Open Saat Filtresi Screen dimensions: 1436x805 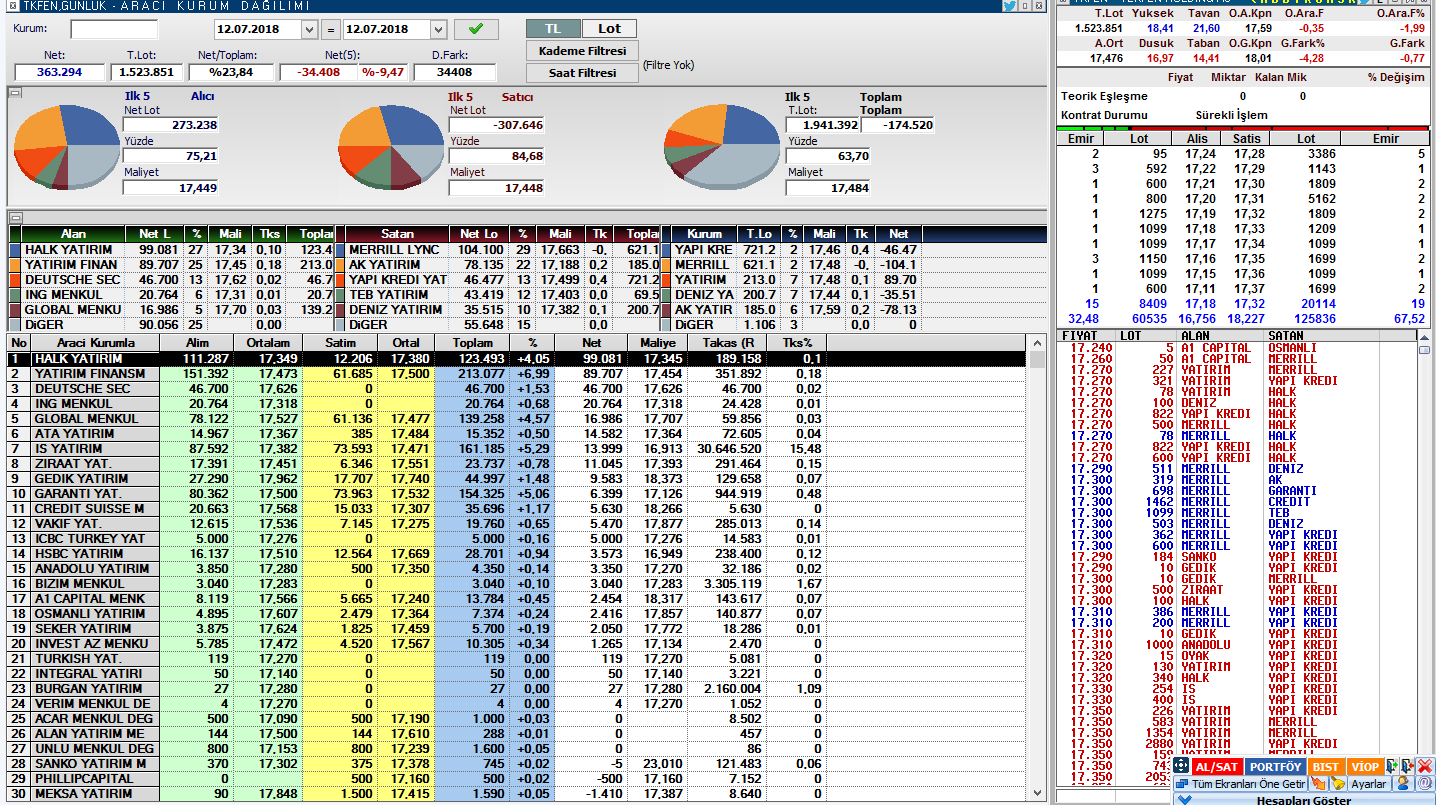pyautogui.click(x=582, y=73)
